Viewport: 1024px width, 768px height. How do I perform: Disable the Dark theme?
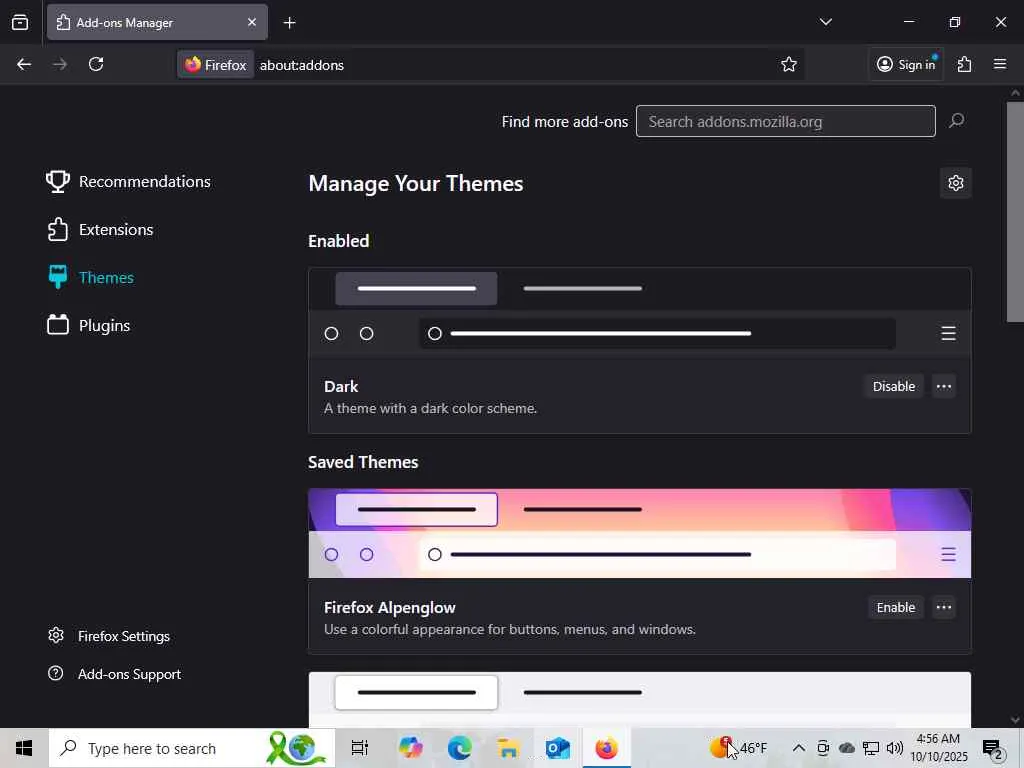[x=893, y=387]
